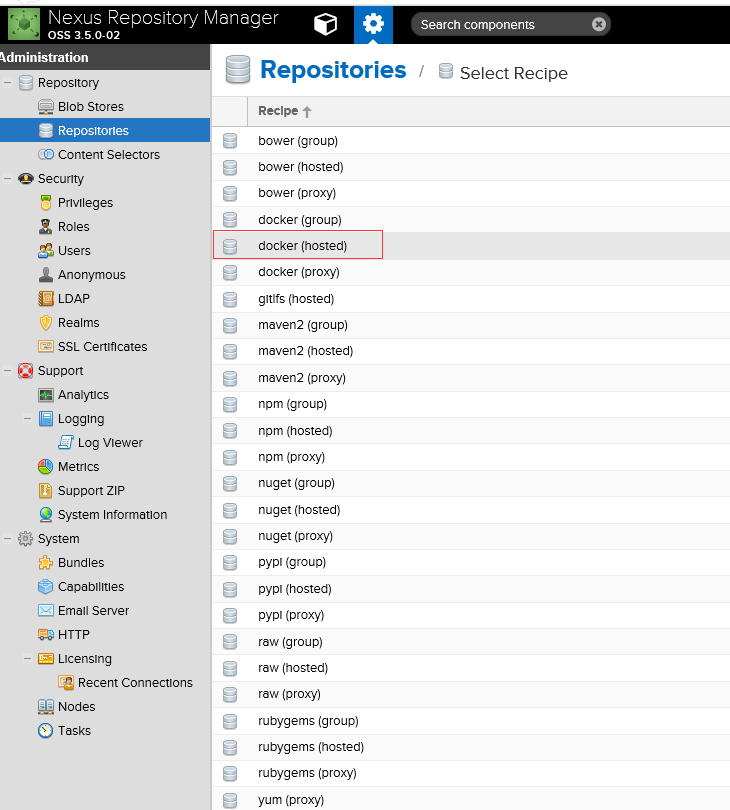Clear search using the X icon
This screenshot has height=810, width=730.
(x=598, y=25)
